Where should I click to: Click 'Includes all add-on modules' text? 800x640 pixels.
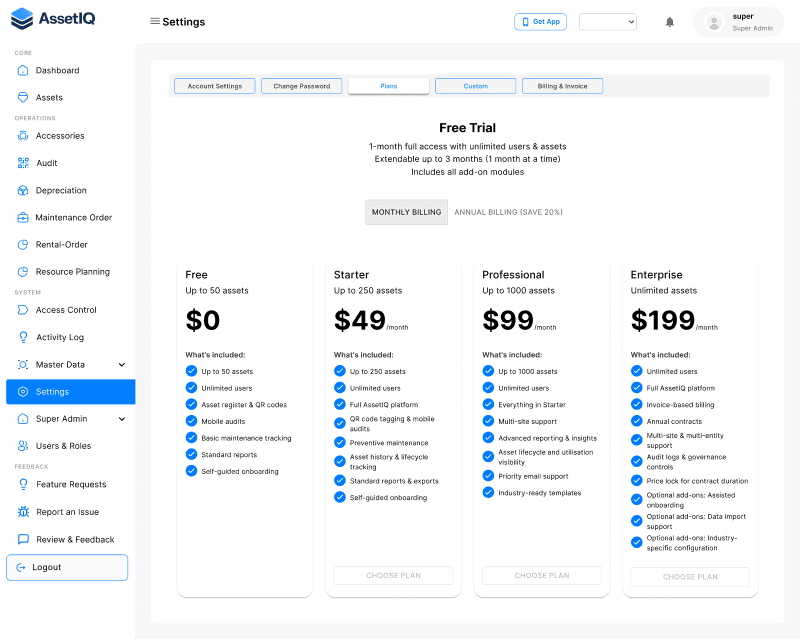(x=467, y=172)
